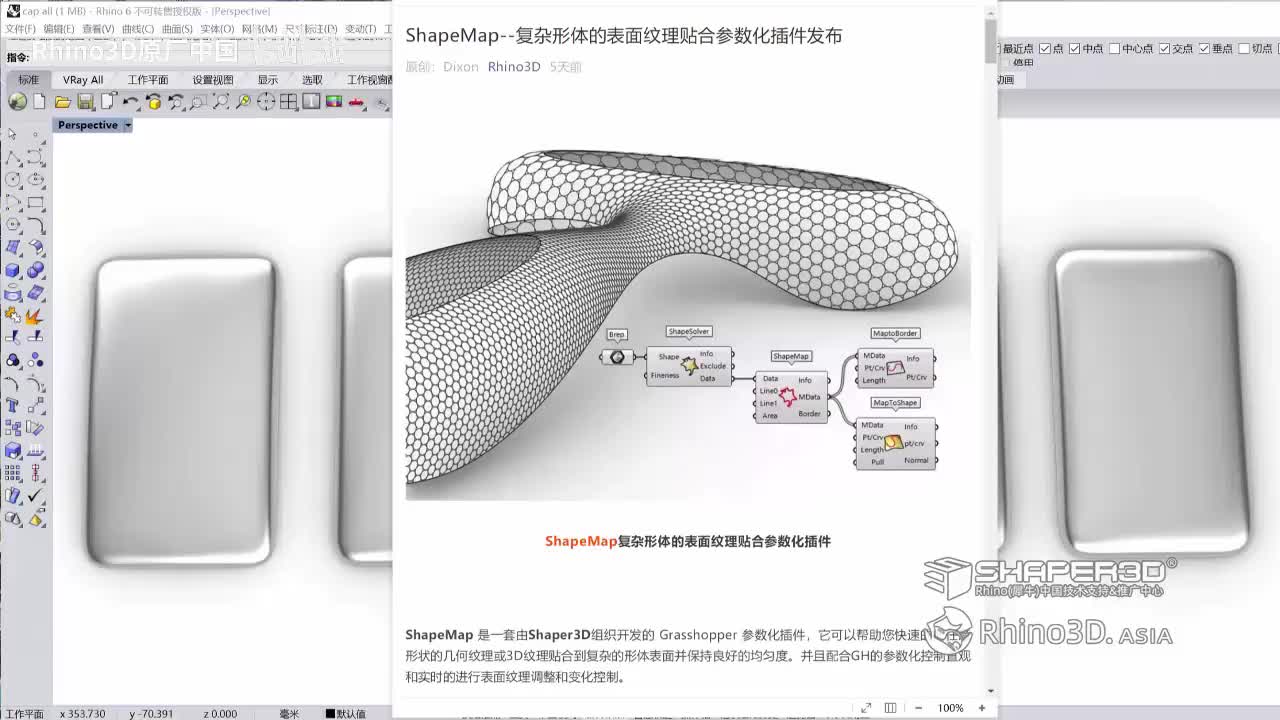Select the solid Box tool in left sidebar

tap(13, 270)
